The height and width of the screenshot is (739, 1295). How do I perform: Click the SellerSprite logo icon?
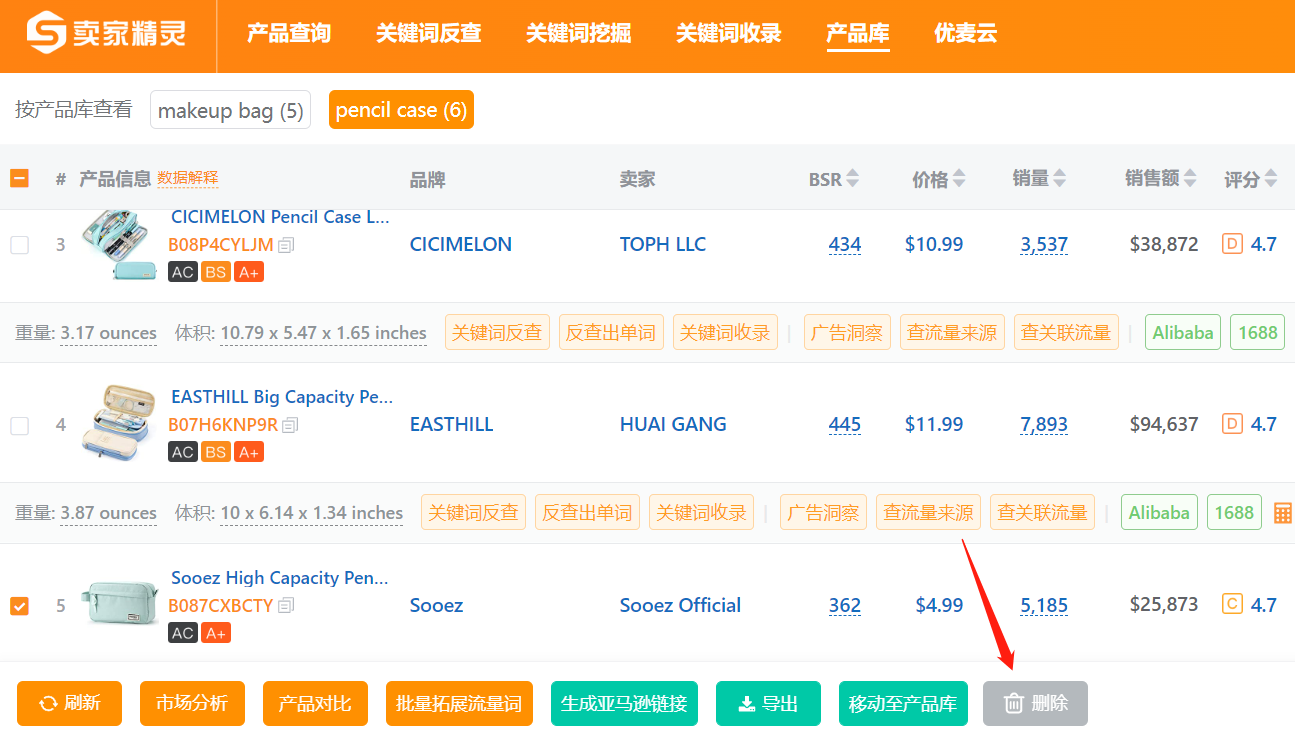46,33
